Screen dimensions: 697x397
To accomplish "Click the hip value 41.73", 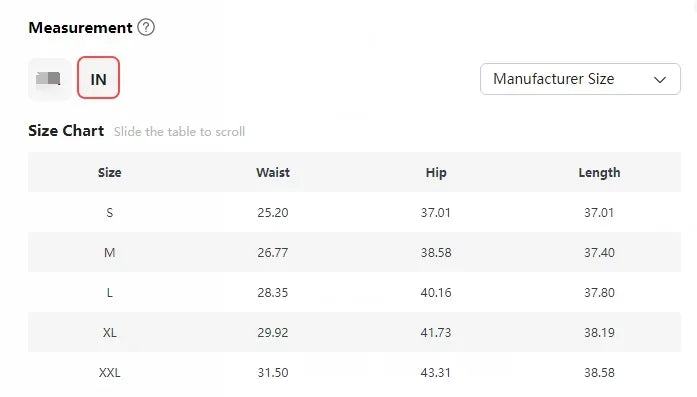I will [436, 333].
